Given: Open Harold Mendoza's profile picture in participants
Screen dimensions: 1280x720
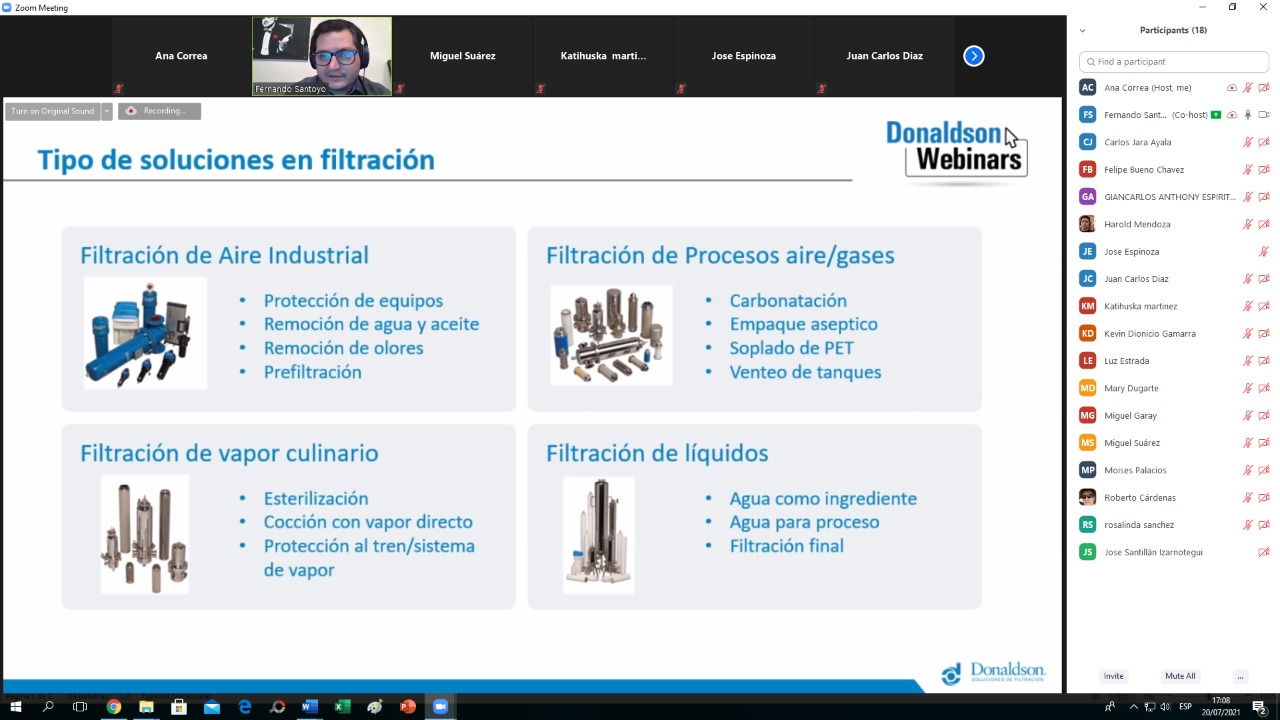Looking at the screenshot, I should (x=1087, y=224).
